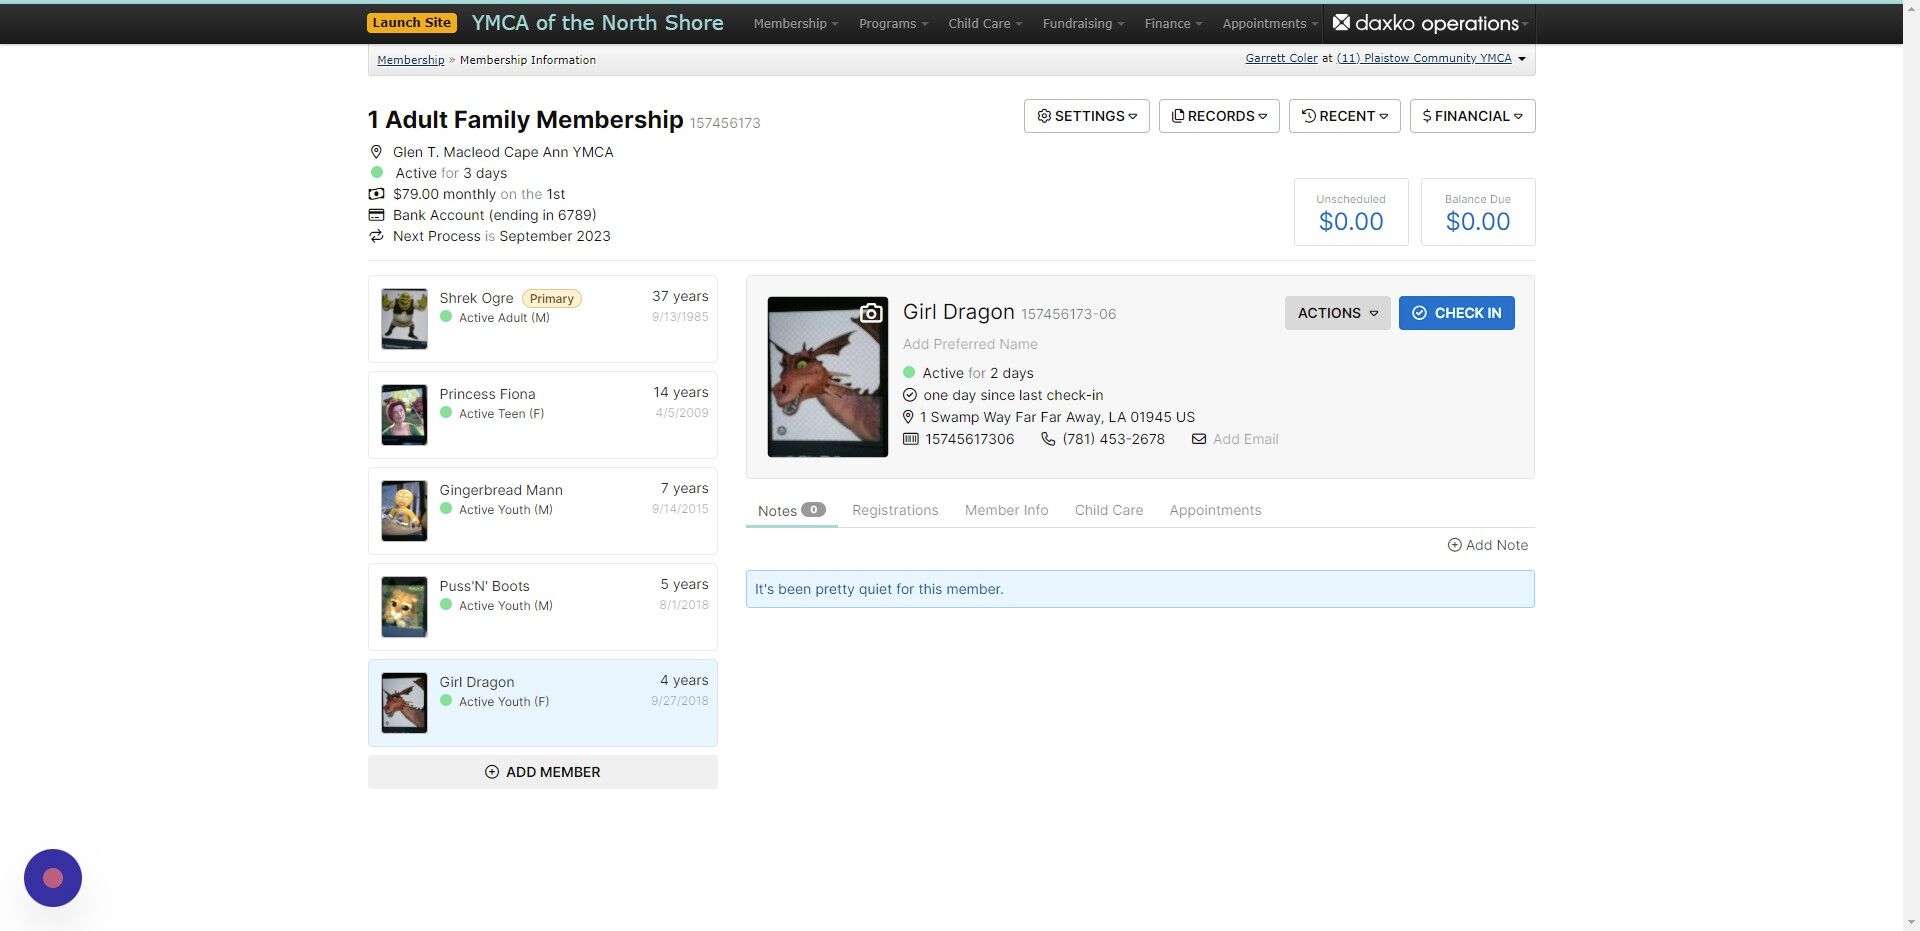Click the envelope icon beside Add Email
The width and height of the screenshot is (1920, 931).
(x=1198, y=439)
